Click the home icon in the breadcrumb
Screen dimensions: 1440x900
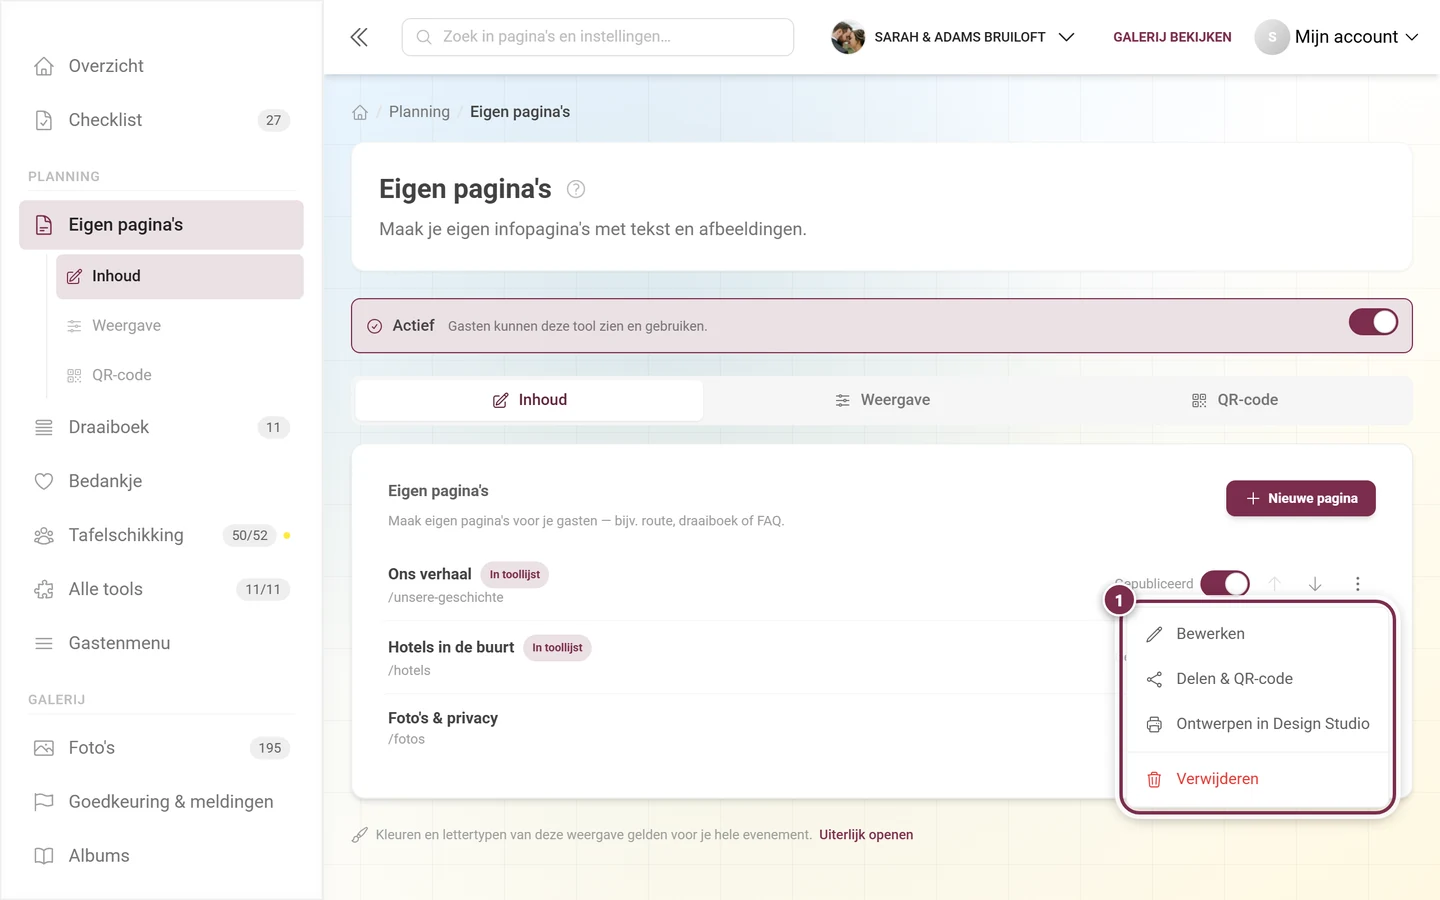[360, 112]
